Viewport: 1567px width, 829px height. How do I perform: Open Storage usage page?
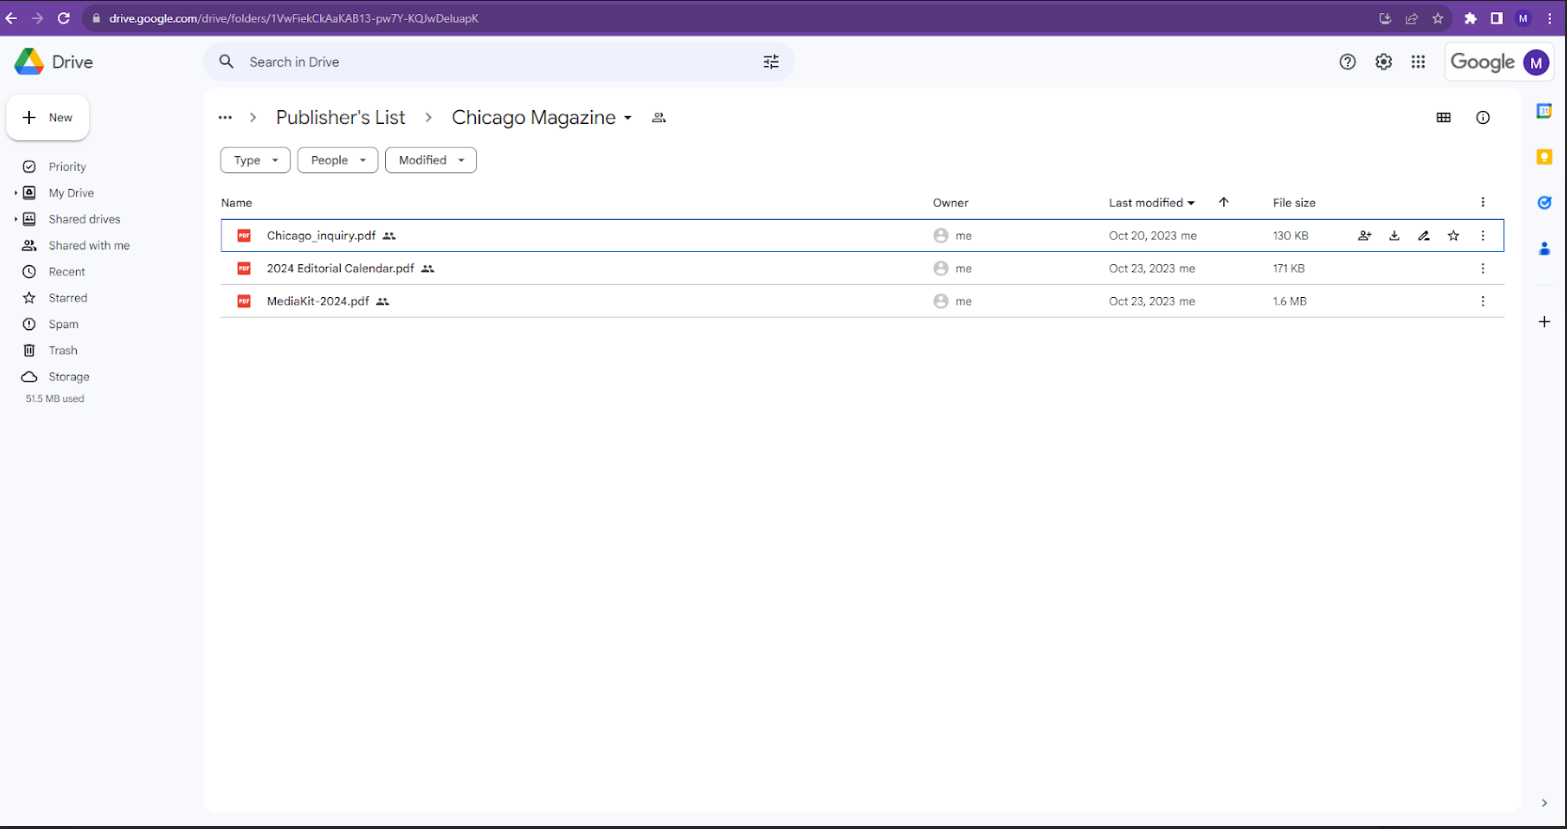pyautogui.click(x=69, y=377)
